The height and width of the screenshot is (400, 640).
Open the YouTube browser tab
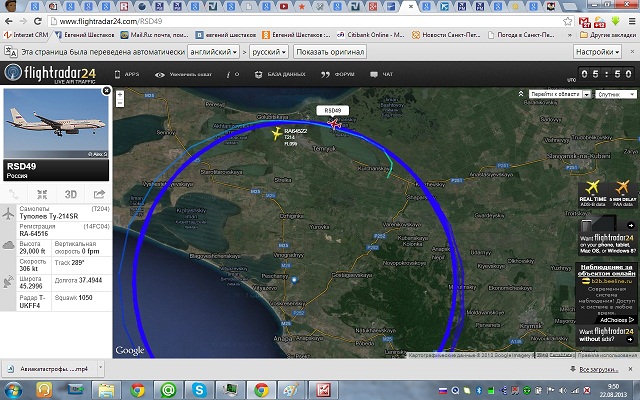[x=284, y=6]
